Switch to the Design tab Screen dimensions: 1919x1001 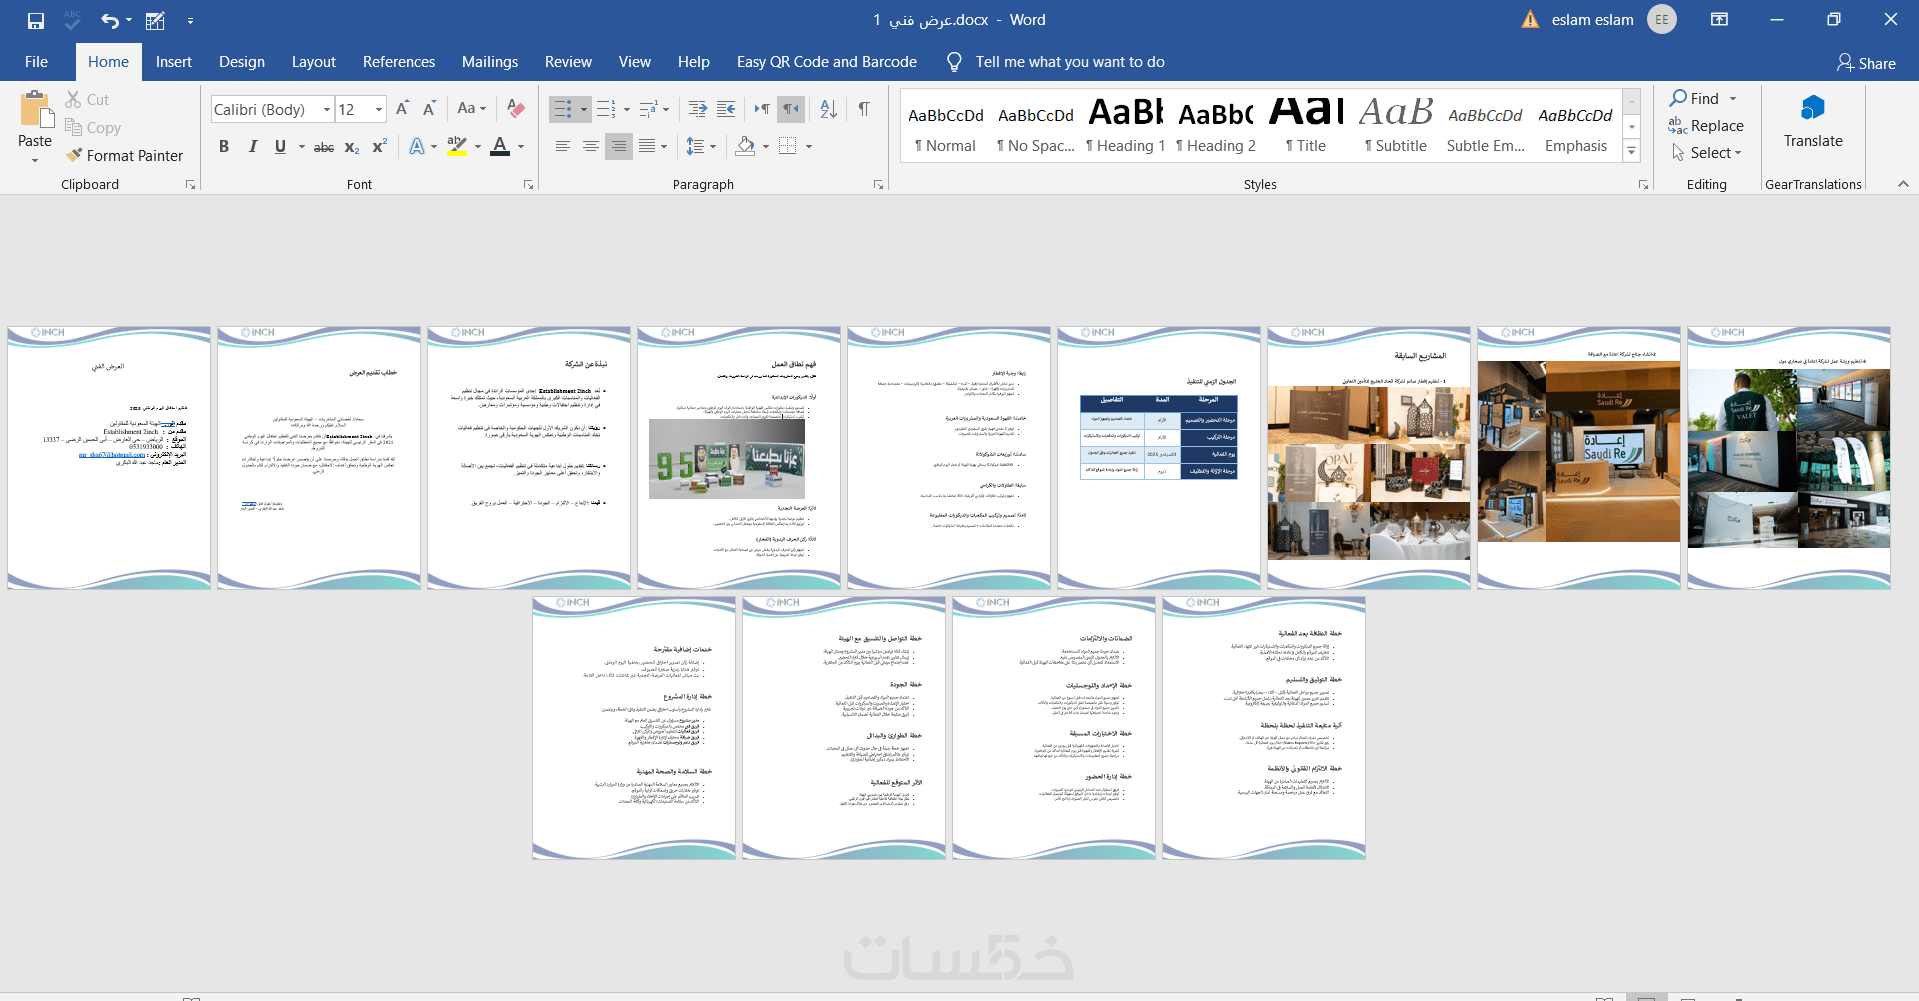pos(242,62)
